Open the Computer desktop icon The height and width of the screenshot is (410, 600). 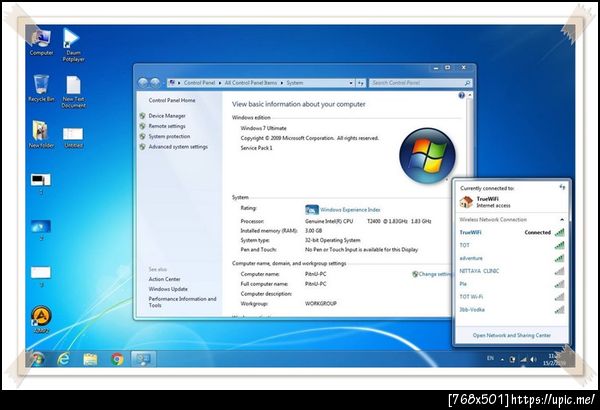41,42
